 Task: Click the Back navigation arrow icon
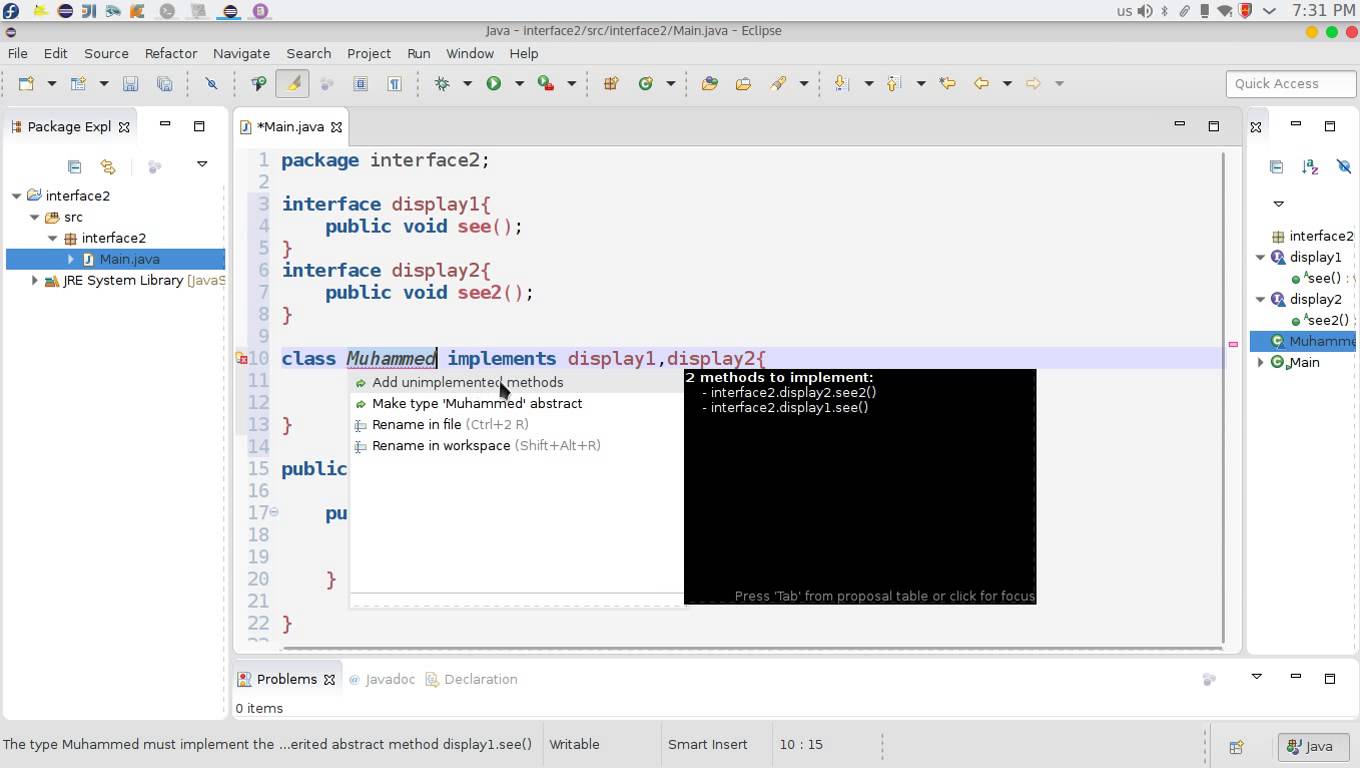click(x=981, y=83)
